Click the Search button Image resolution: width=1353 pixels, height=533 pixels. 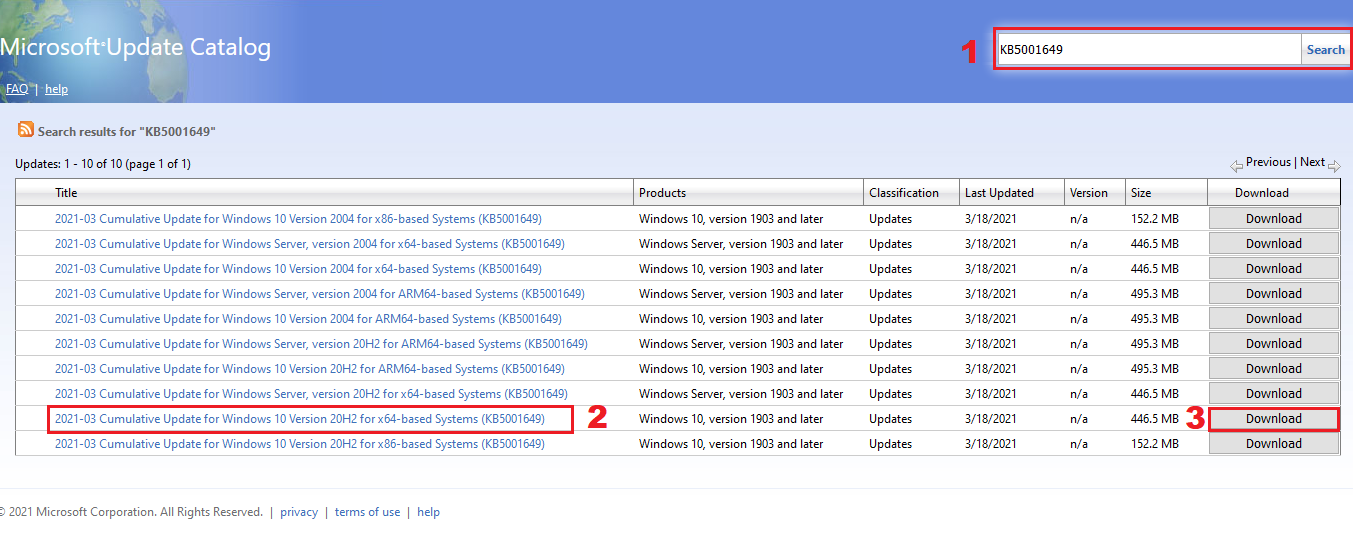1325,49
